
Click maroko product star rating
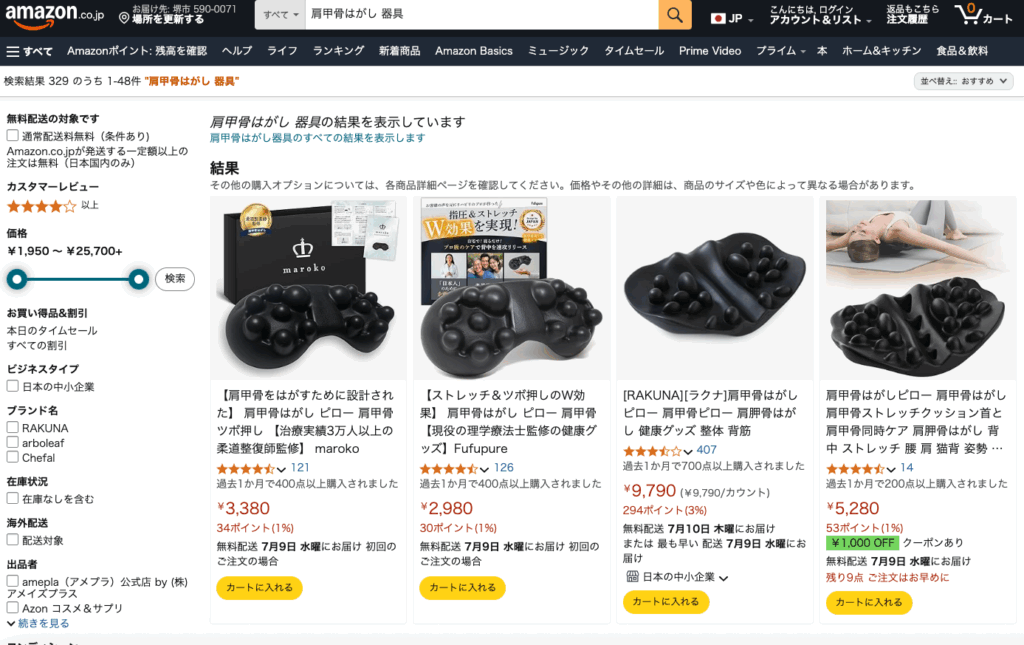(246, 469)
